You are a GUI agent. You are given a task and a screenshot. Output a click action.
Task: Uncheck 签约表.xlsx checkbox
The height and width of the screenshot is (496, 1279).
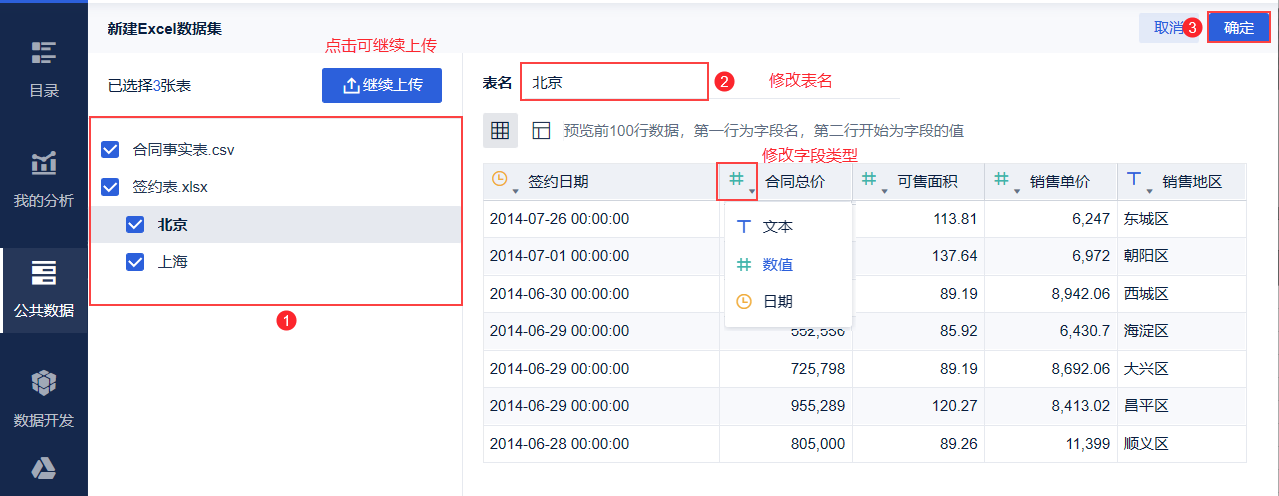(111, 187)
